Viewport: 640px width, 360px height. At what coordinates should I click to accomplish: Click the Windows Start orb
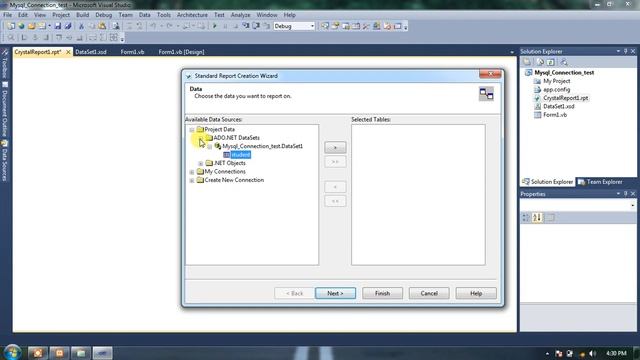coord(12,352)
